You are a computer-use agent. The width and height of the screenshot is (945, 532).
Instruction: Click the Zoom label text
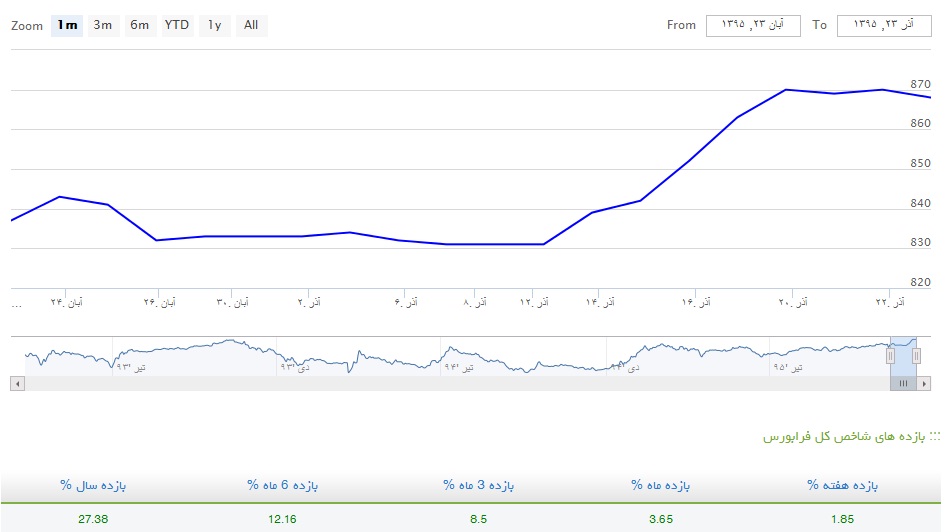(x=27, y=26)
